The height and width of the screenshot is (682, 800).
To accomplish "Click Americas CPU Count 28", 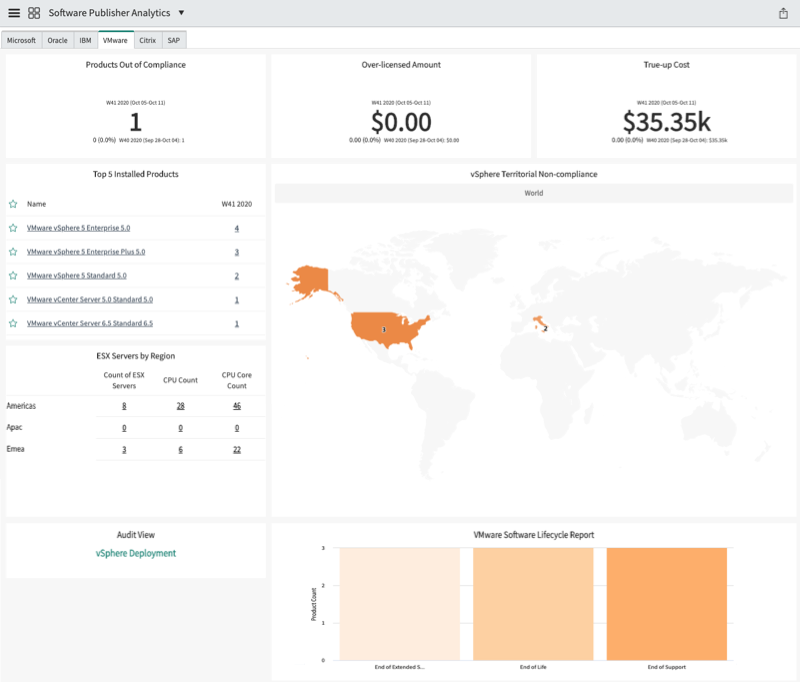I will click(x=181, y=406).
